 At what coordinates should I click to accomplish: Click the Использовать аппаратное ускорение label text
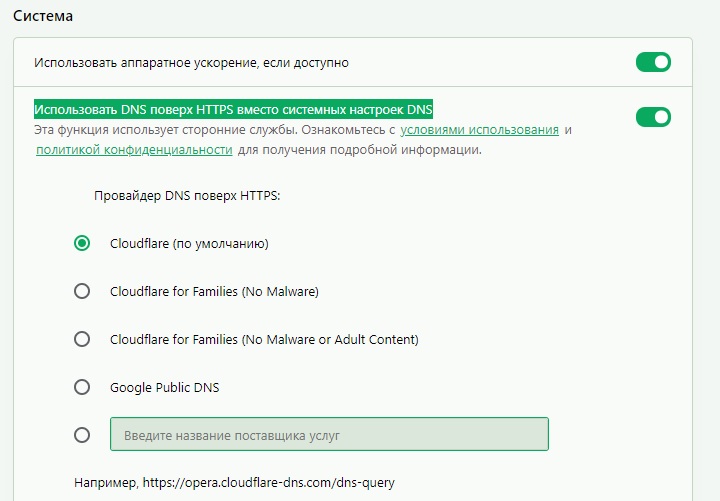191,62
